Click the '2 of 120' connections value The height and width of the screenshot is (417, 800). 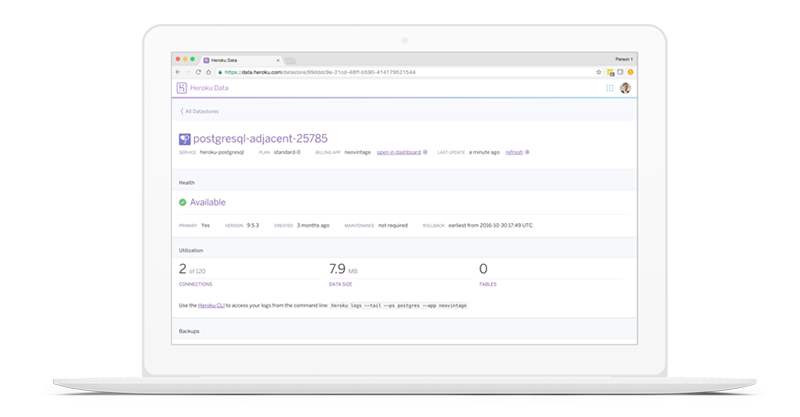pos(192,269)
